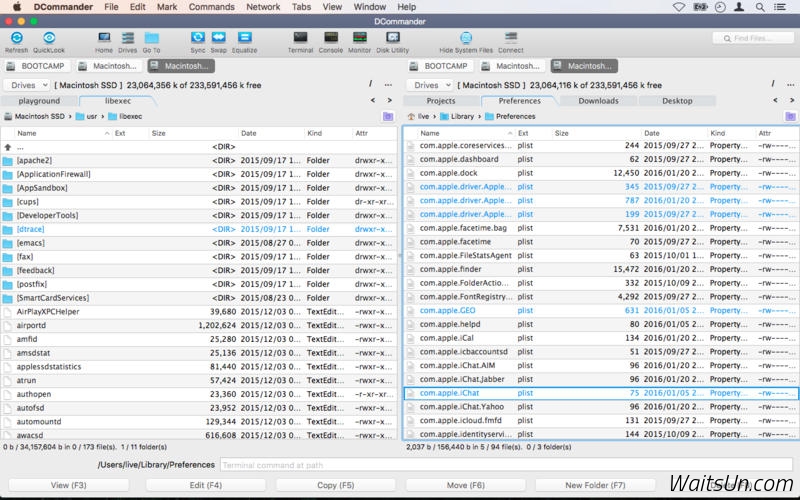Image resolution: width=800 pixels, height=500 pixels.
Task: Click usr in left path breadcrumb
Action: coord(87,116)
